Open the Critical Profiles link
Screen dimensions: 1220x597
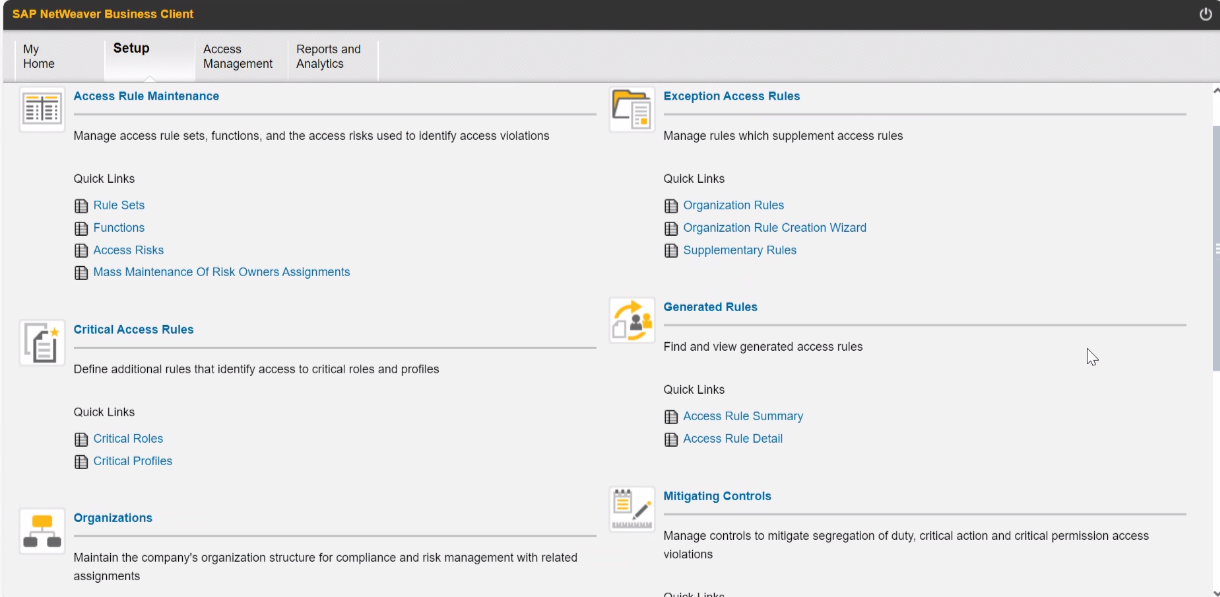(132, 461)
